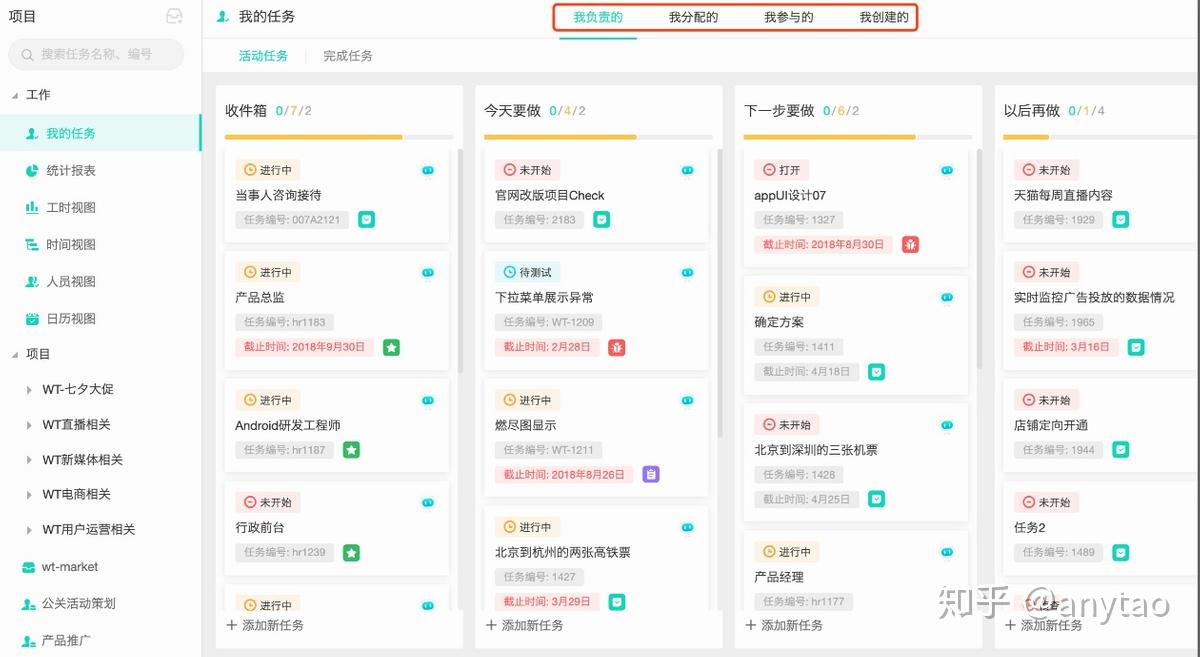
Task: Click the wt-market project icon
Action: click(x=29, y=567)
